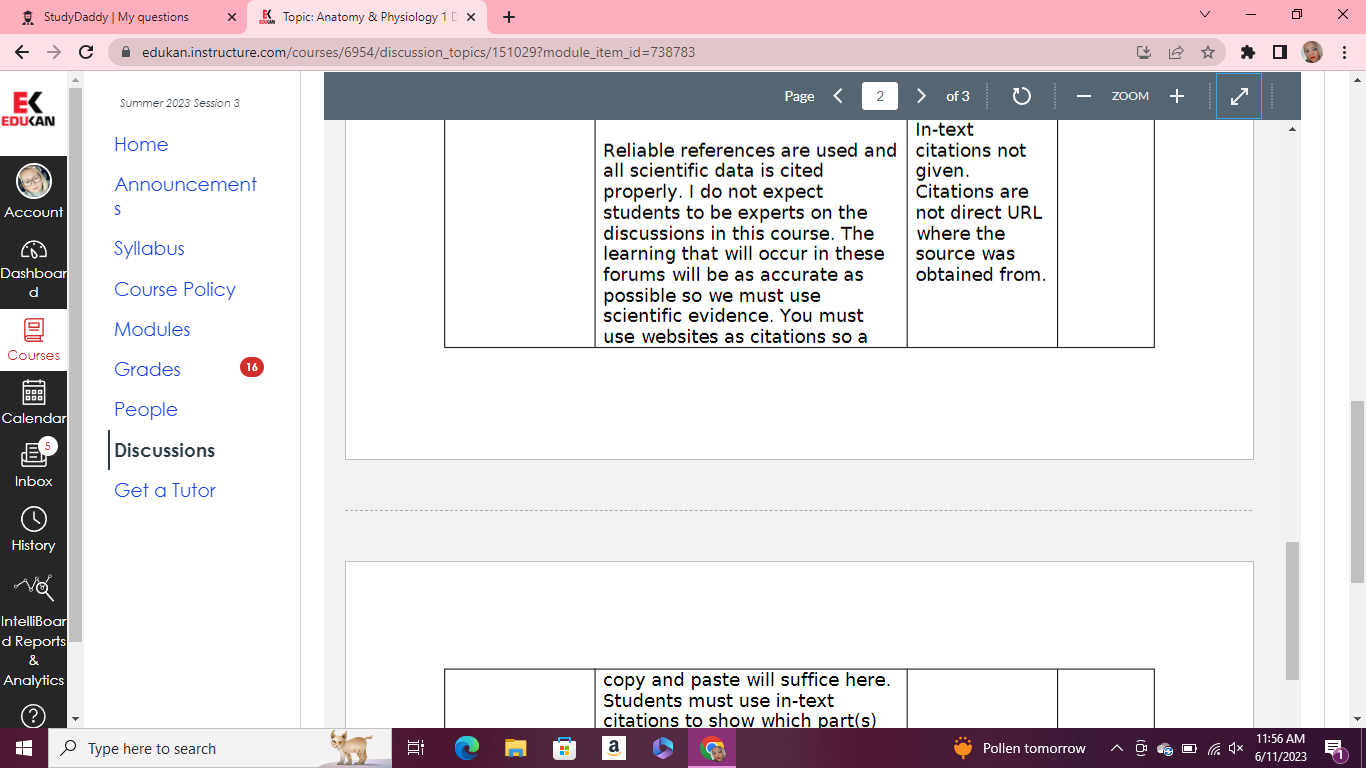The width and height of the screenshot is (1366, 768).
Task: Open the Inbox with 5 unread
Action: coord(33,465)
